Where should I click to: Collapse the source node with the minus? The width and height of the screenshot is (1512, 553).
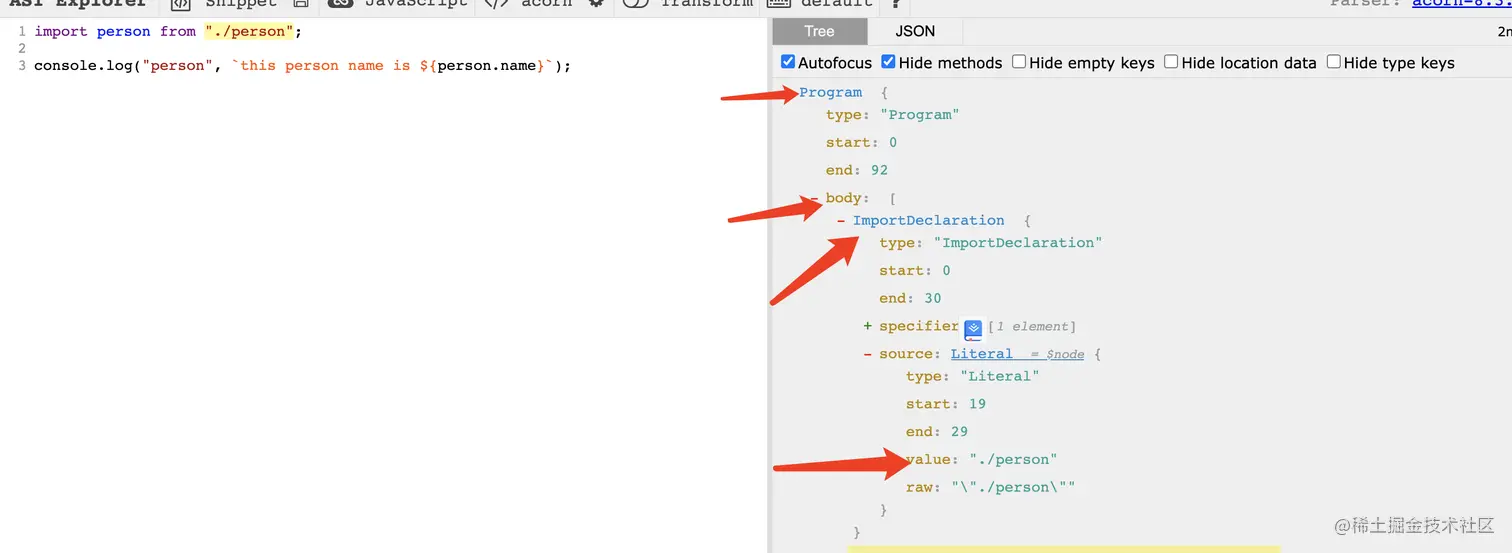coord(868,354)
